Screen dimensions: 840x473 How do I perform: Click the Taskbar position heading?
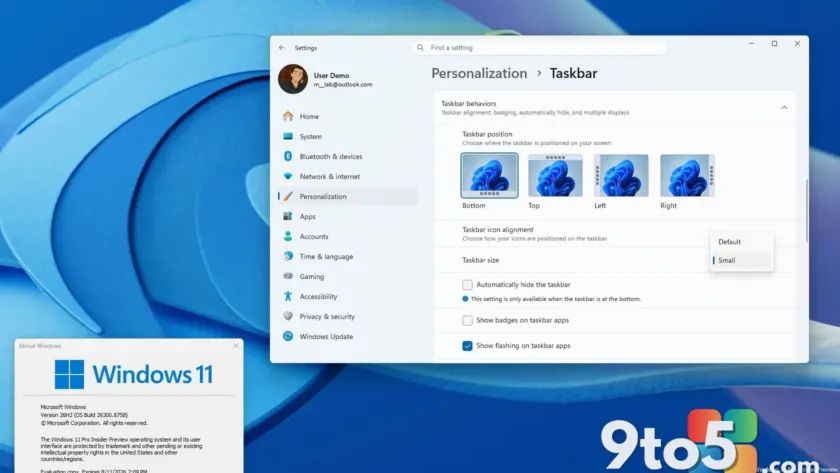(x=487, y=134)
